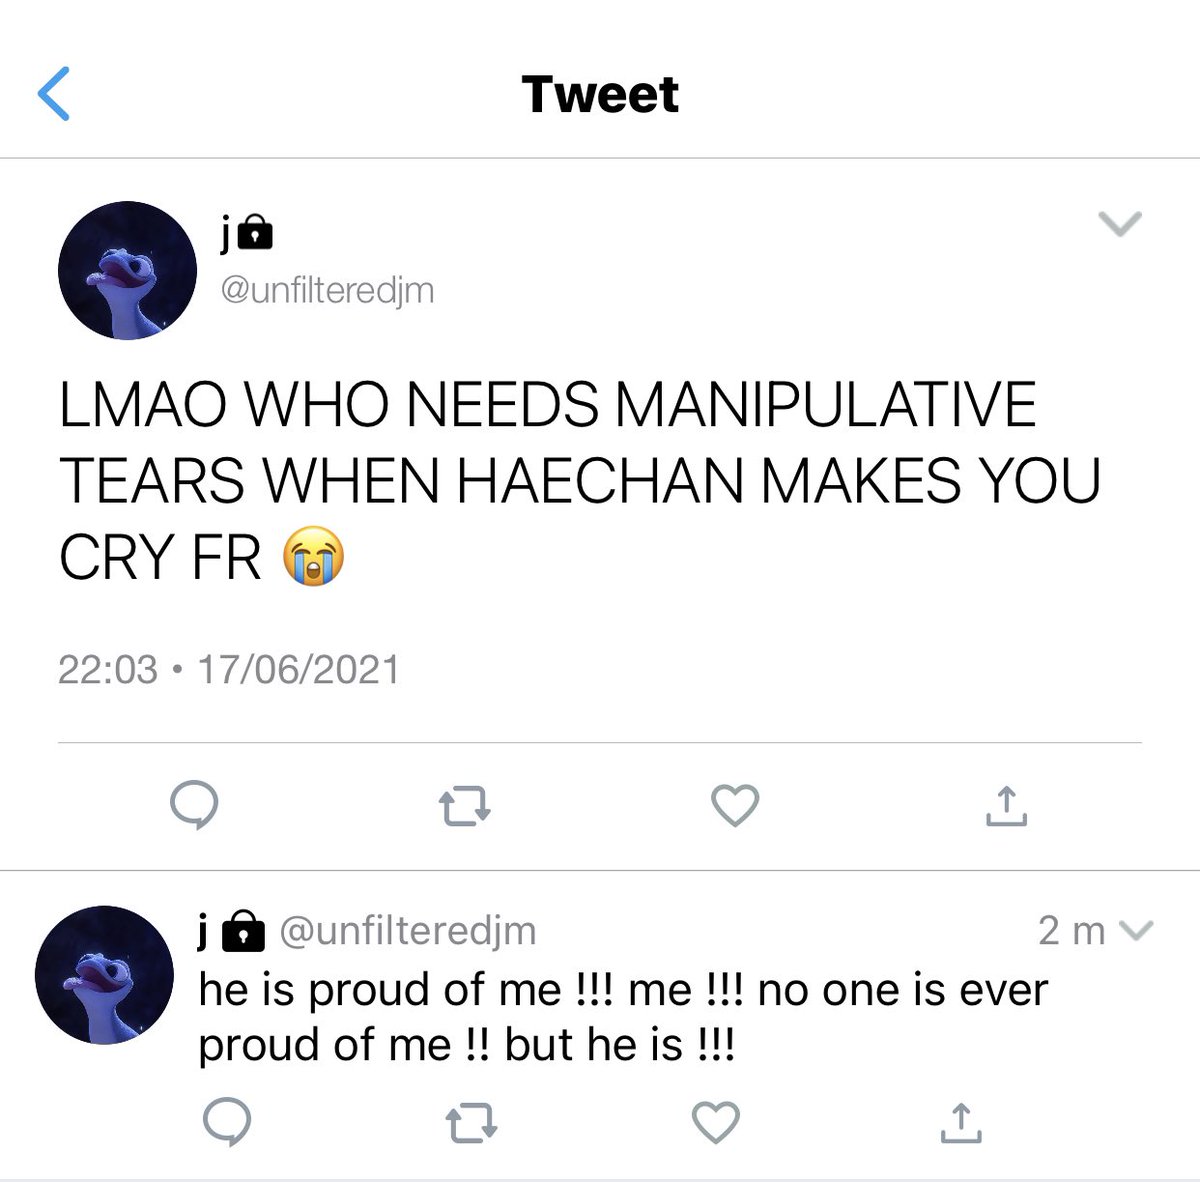Share the main tweet
Viewport: 1200px width, 1182px height.
click(x=1006, y=805)
